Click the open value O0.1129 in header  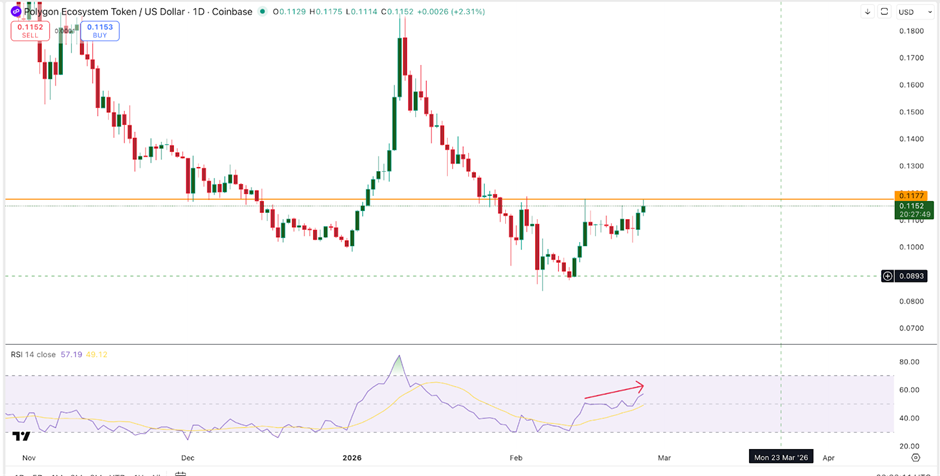tap(290, 11)
